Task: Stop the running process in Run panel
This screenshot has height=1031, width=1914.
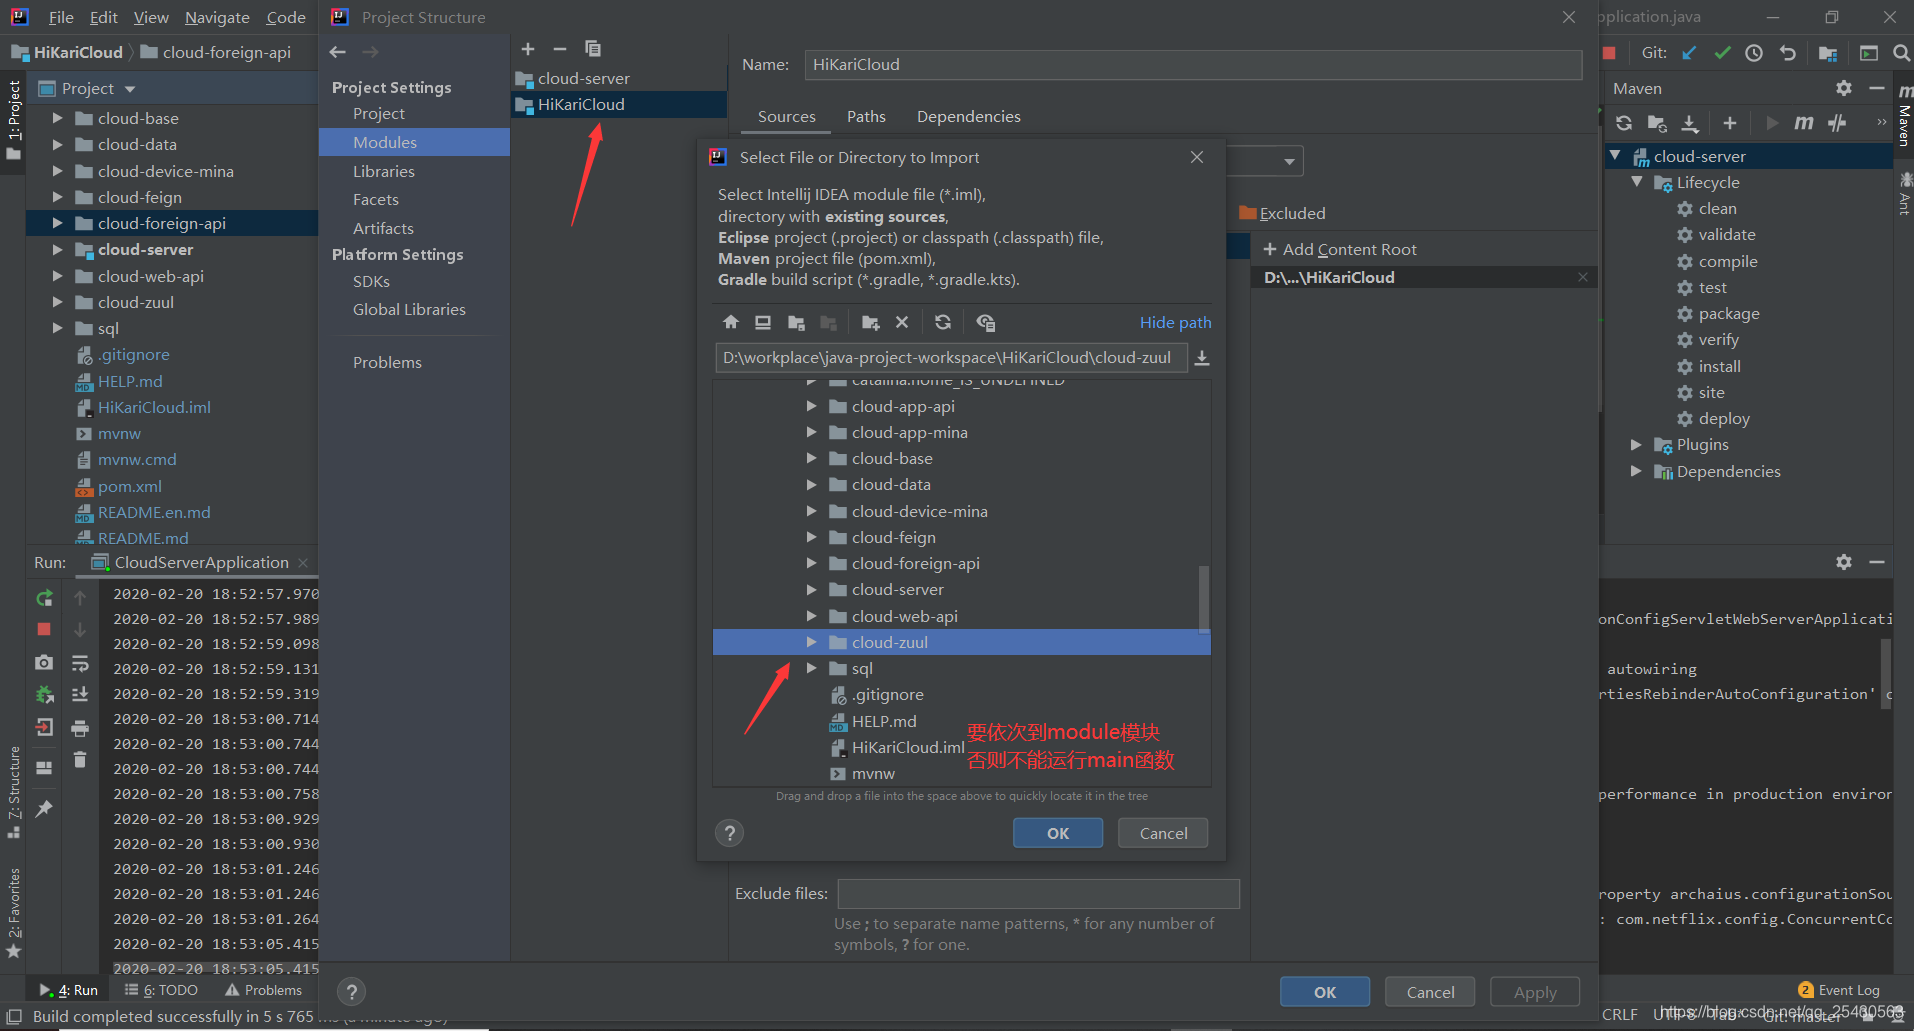Action: pyautogui.click(x=44, y=629)
